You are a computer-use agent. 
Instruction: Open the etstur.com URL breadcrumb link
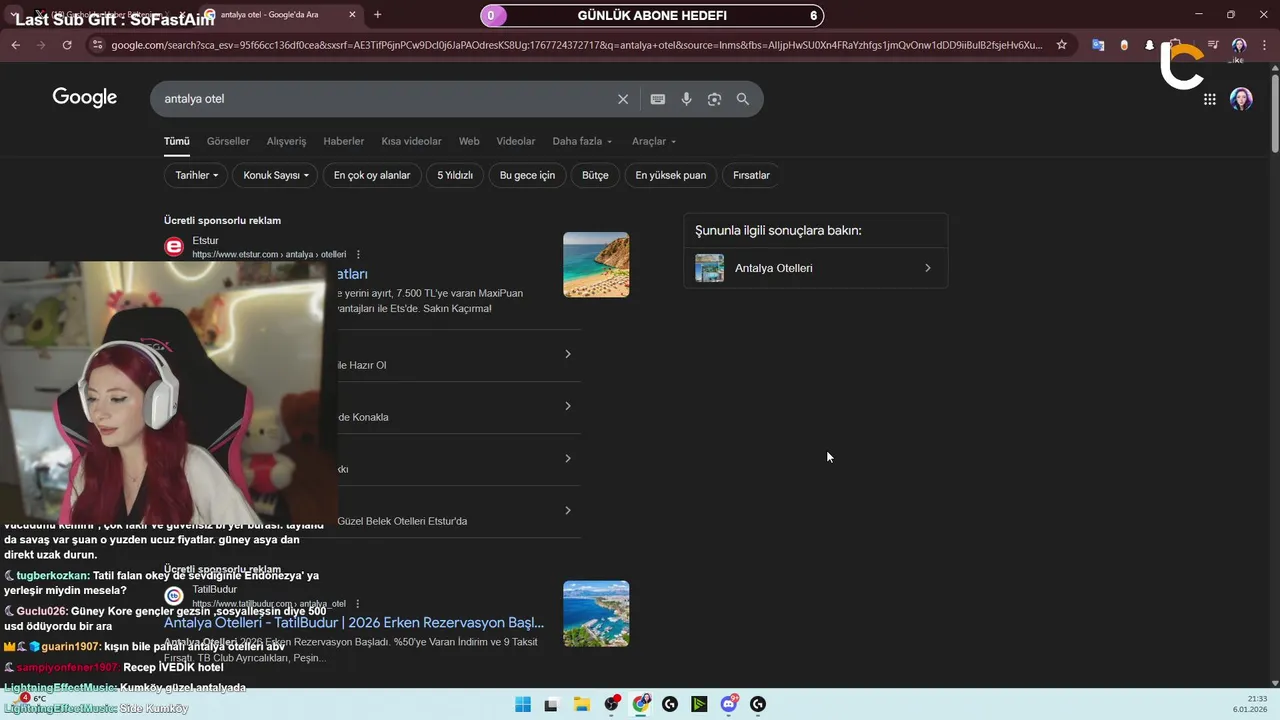tap(269, 255)
